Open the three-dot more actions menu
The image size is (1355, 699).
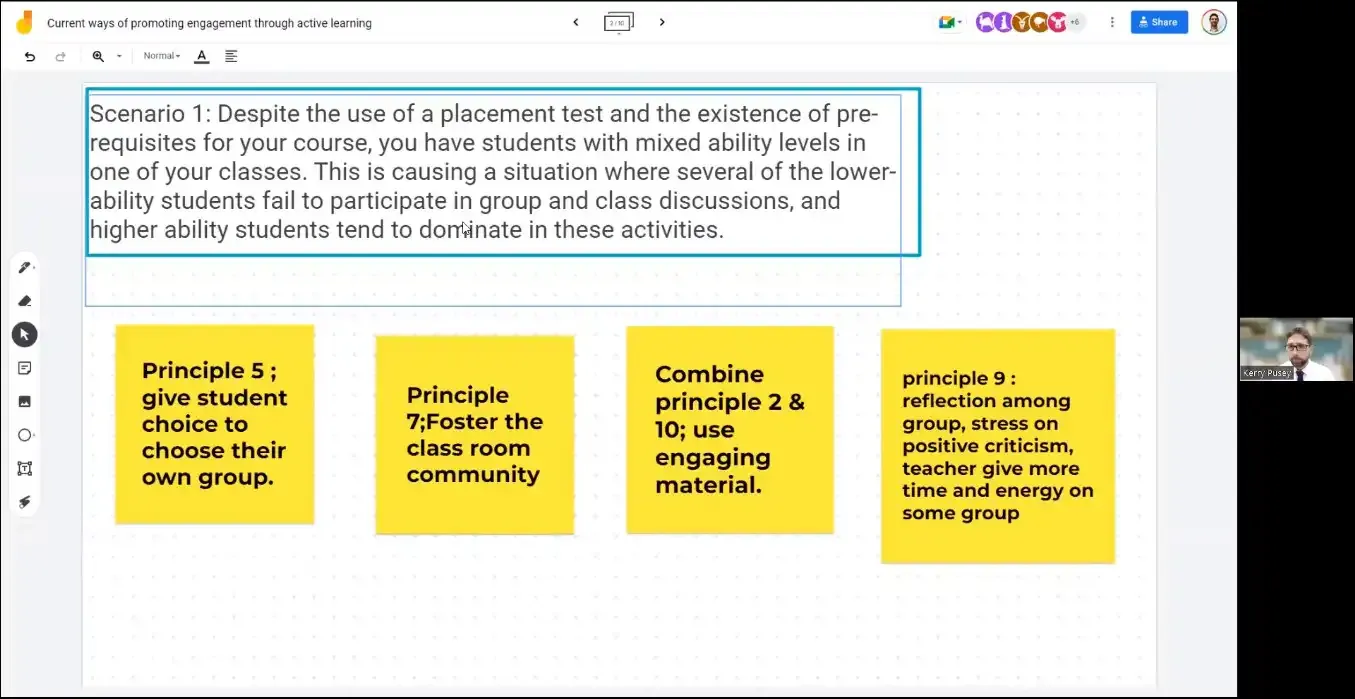point(1112,22)
